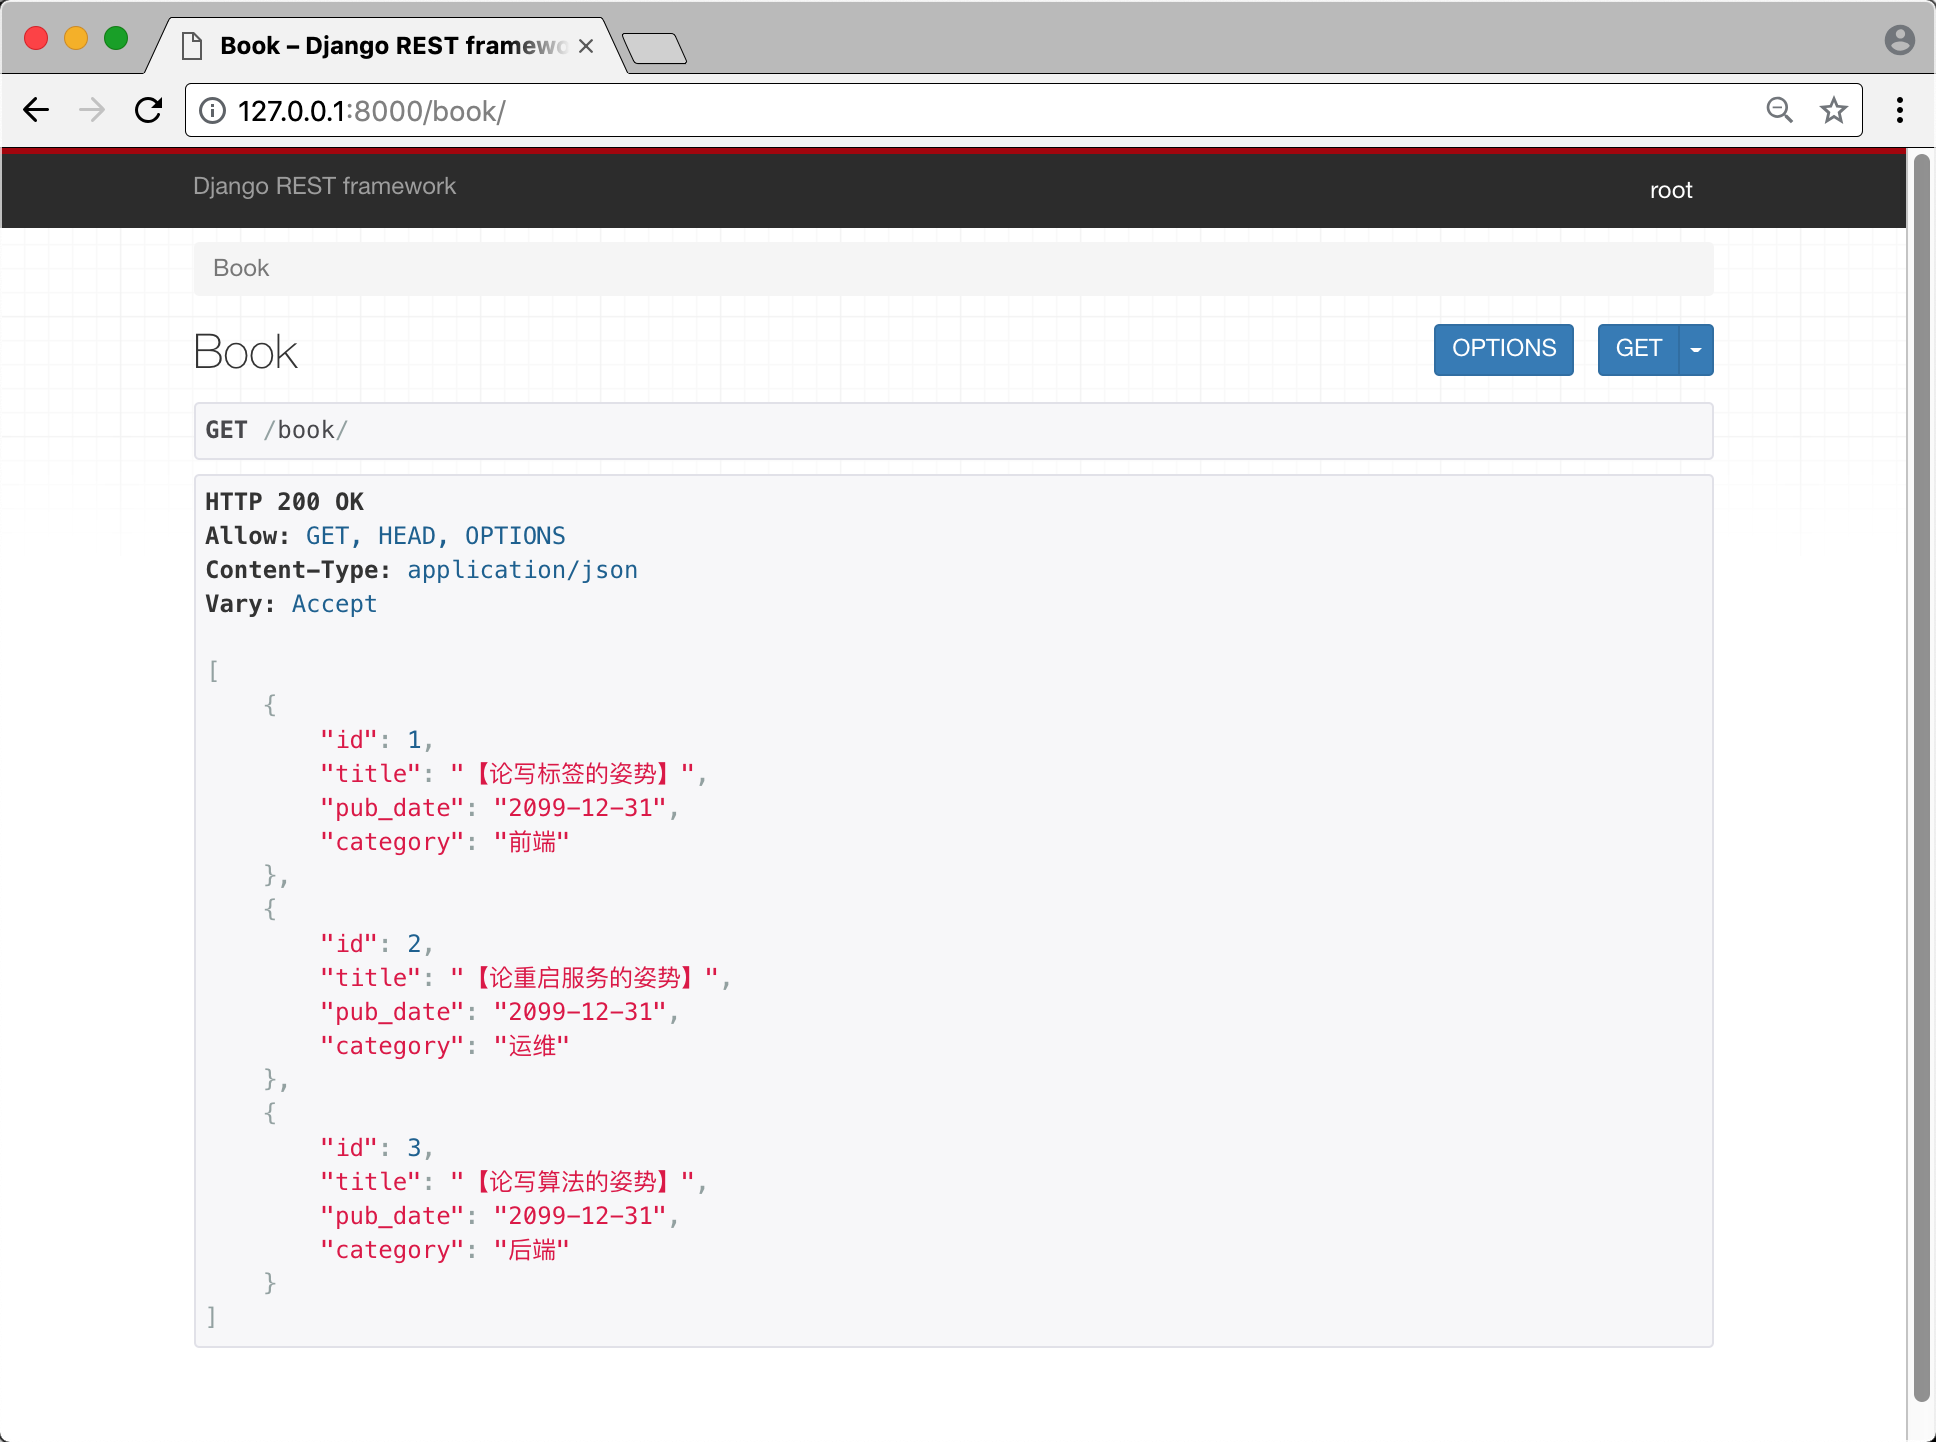
Task: Click the large Book page heading
Action: 246,352
